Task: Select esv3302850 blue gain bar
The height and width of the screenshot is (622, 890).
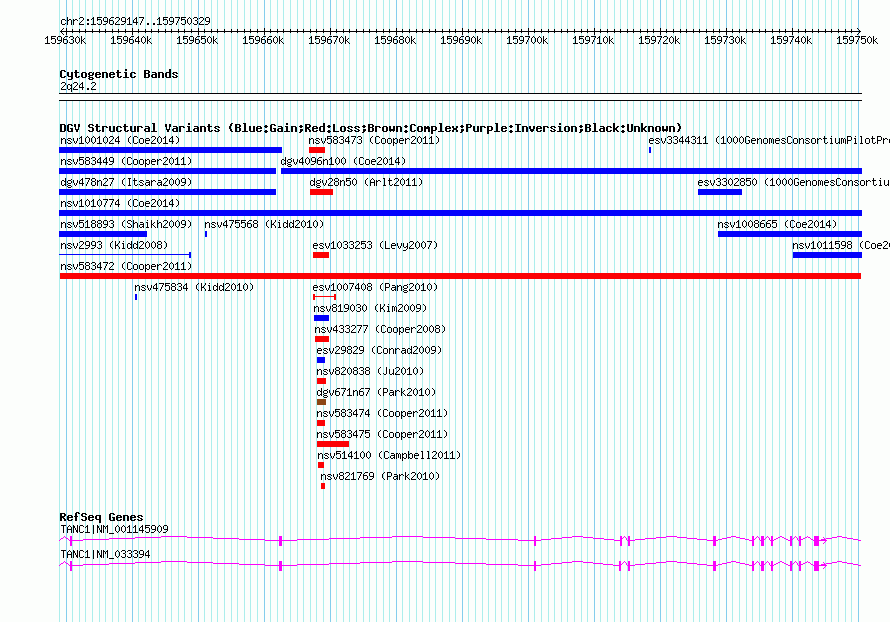Action: click(x=720, y=192)
